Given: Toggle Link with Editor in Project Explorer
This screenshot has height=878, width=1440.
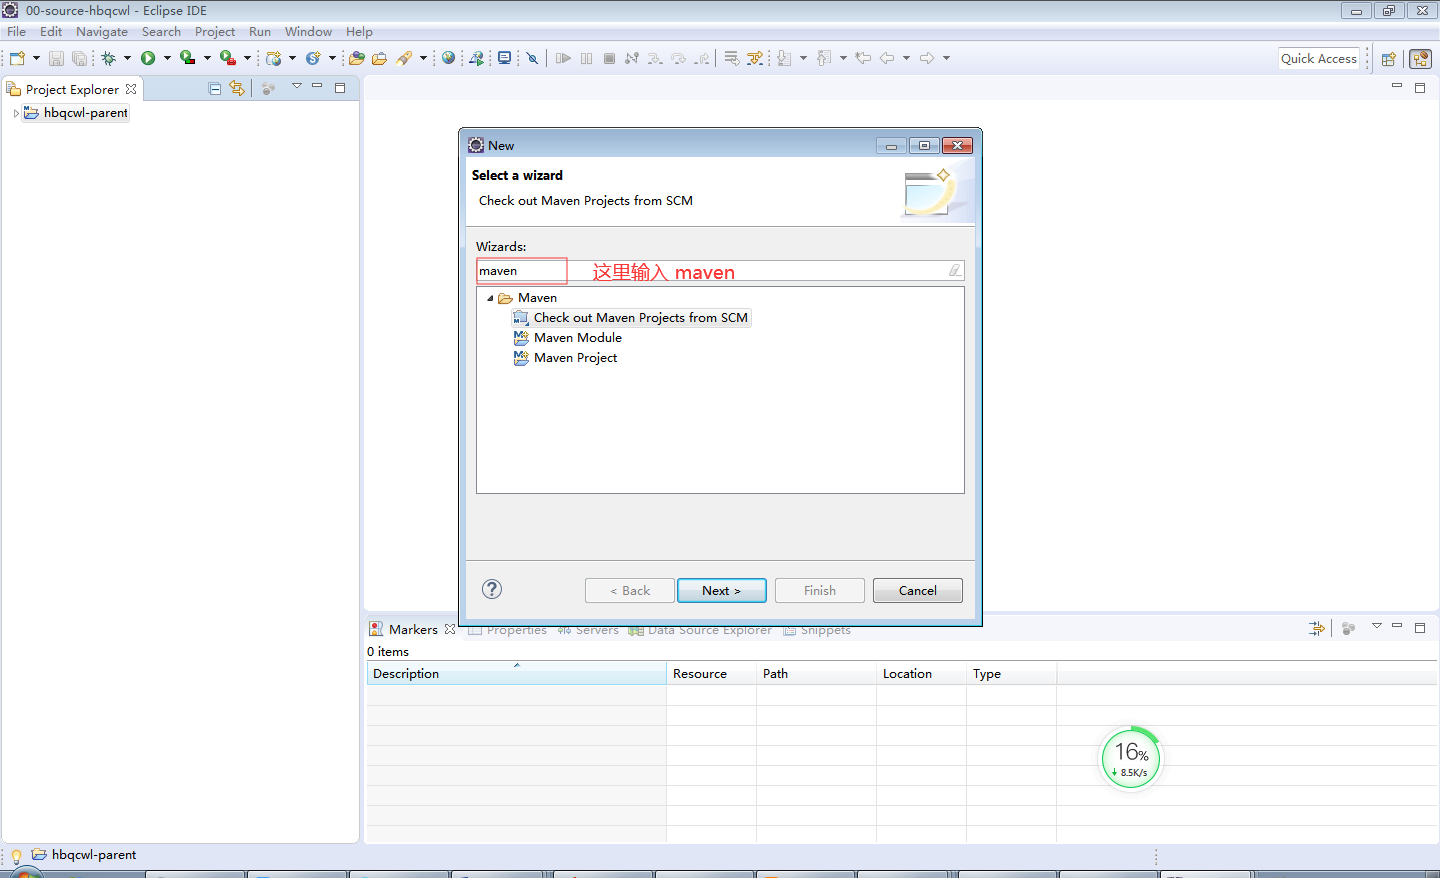Looking at the screenshot, I should click(x=237, y=89).
